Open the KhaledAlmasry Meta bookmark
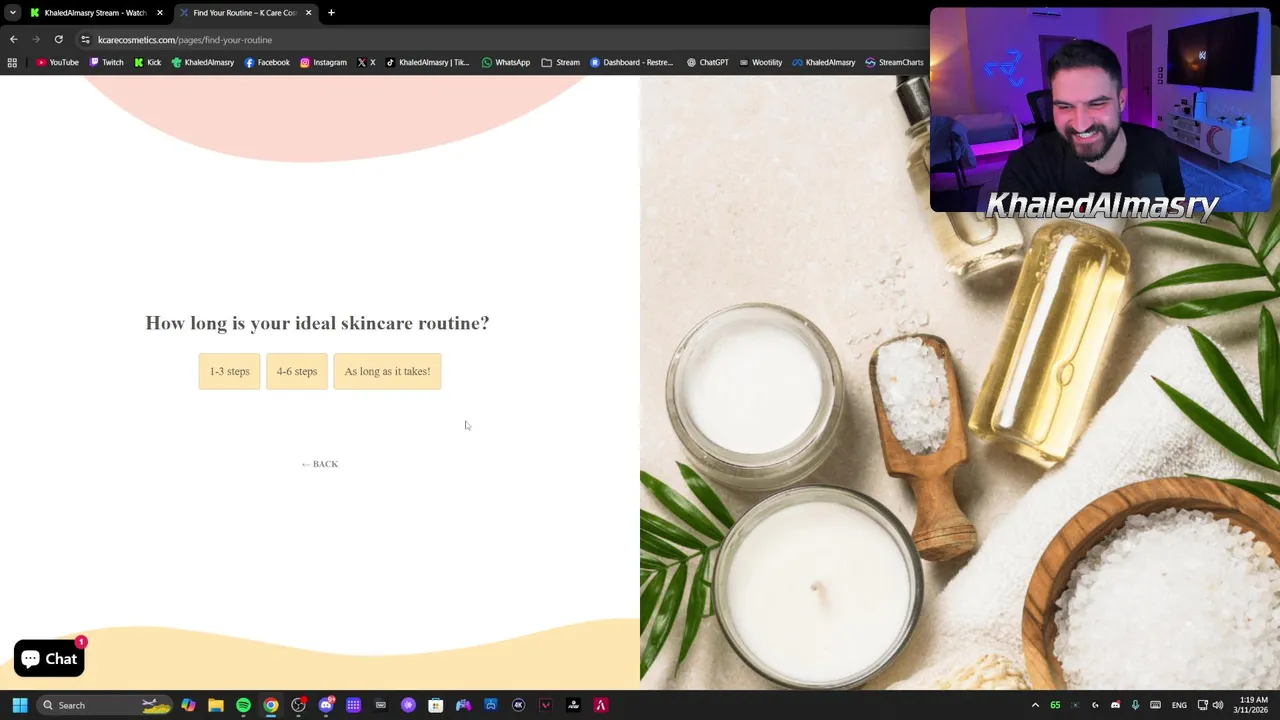The width and height of the screenshot is (1280, 720). pos(823,62)
